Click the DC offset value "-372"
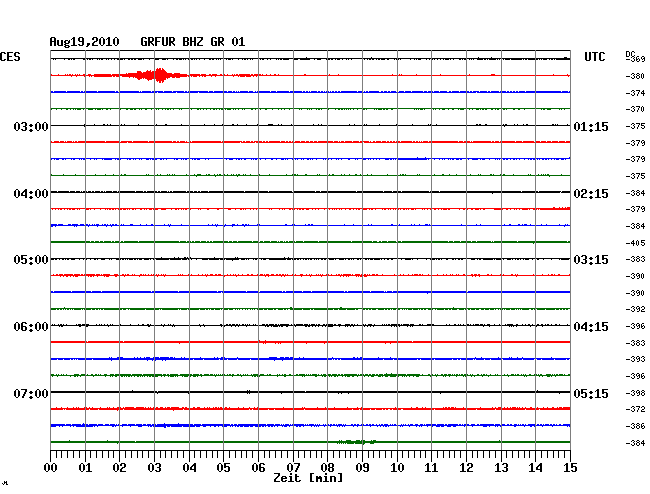The image size is (650, 494). (x=635, y=409)
